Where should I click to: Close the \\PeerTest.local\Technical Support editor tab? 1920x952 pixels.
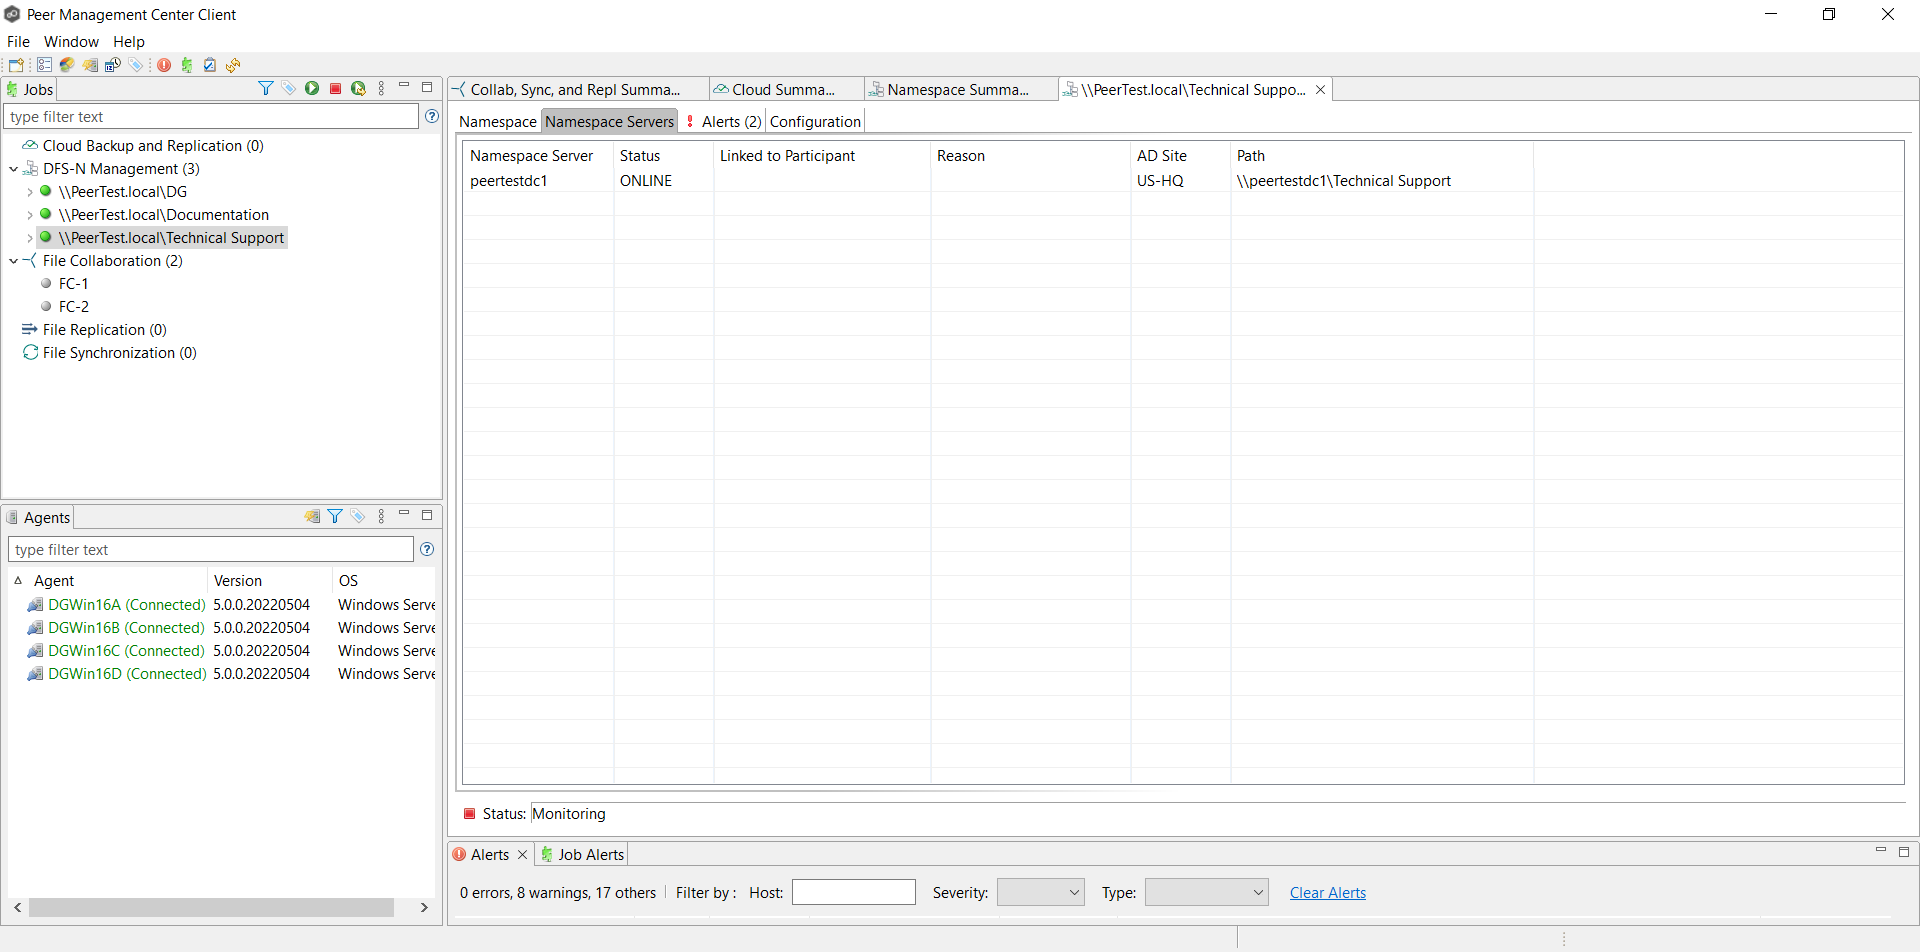[1320, 90]
